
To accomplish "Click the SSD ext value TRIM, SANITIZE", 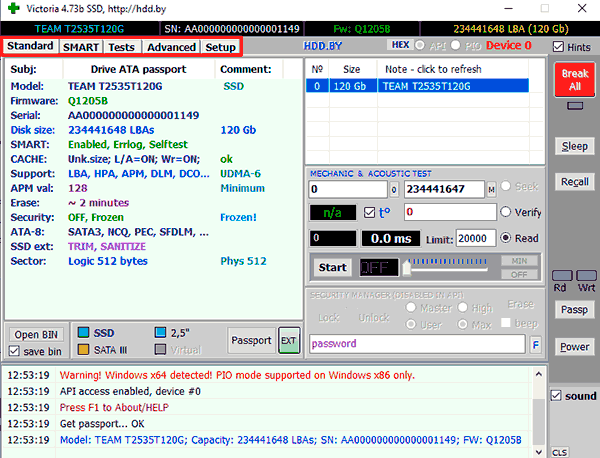I will (x=107, y=246).
